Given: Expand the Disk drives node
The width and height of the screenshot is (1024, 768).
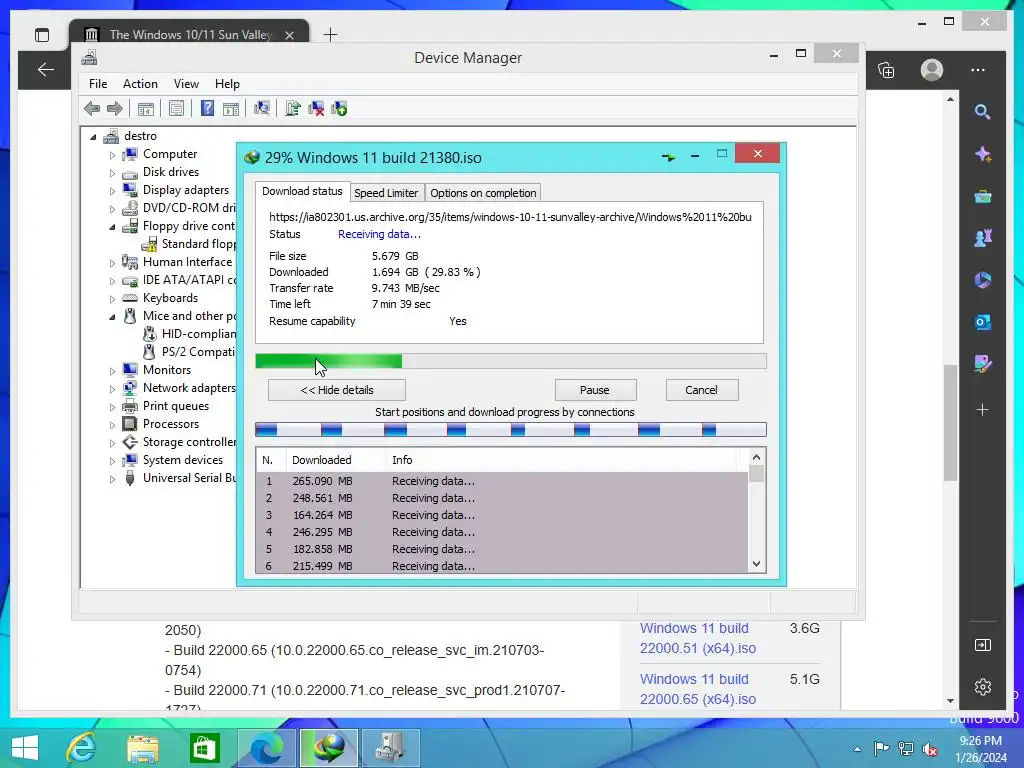Looking at the screenshot, I should pyautogui.click(x=112, y=173).
